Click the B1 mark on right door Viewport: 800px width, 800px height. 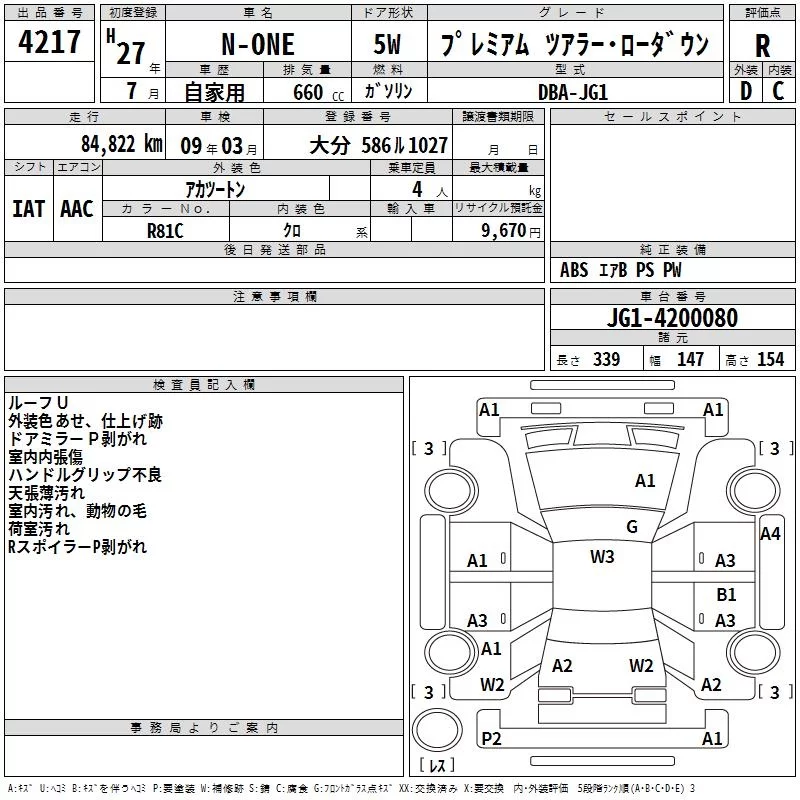tap(726, 594)
